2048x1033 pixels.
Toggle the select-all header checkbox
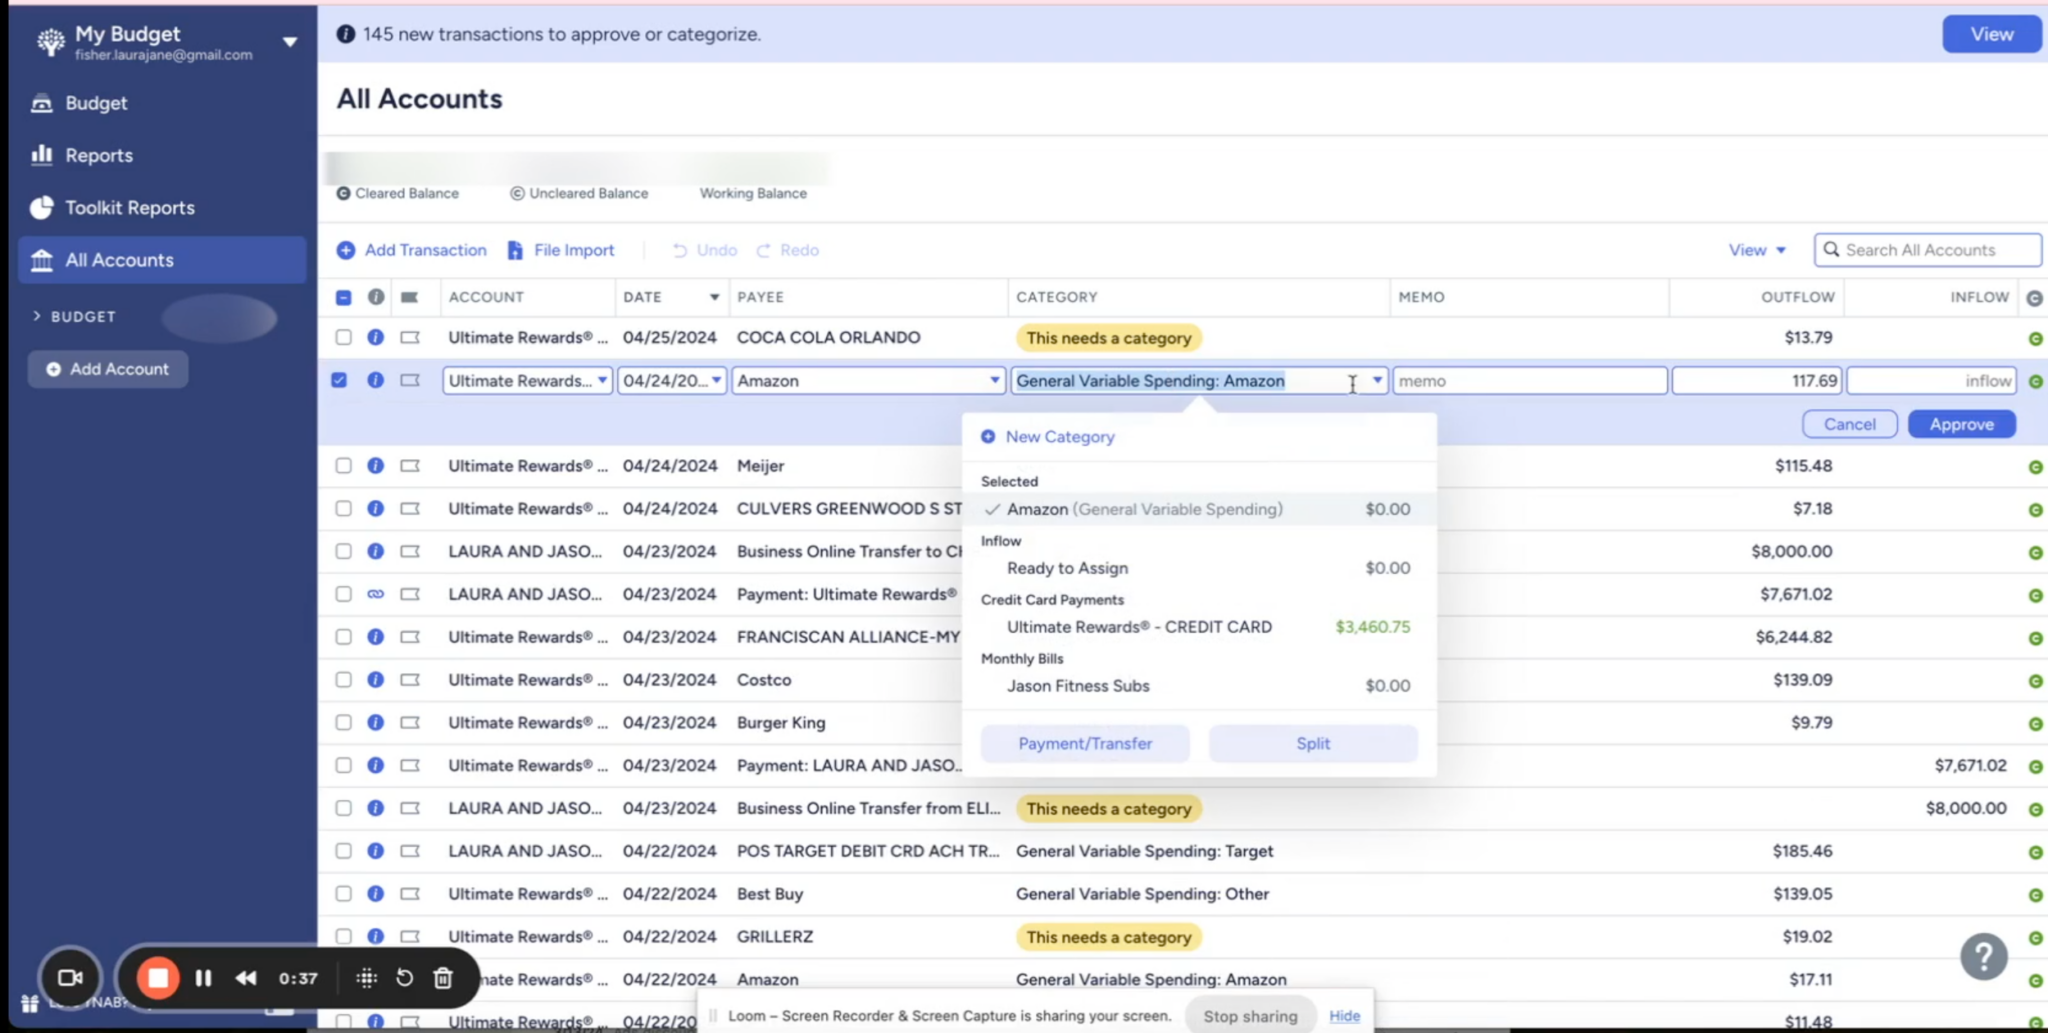(x=343, y=297)
